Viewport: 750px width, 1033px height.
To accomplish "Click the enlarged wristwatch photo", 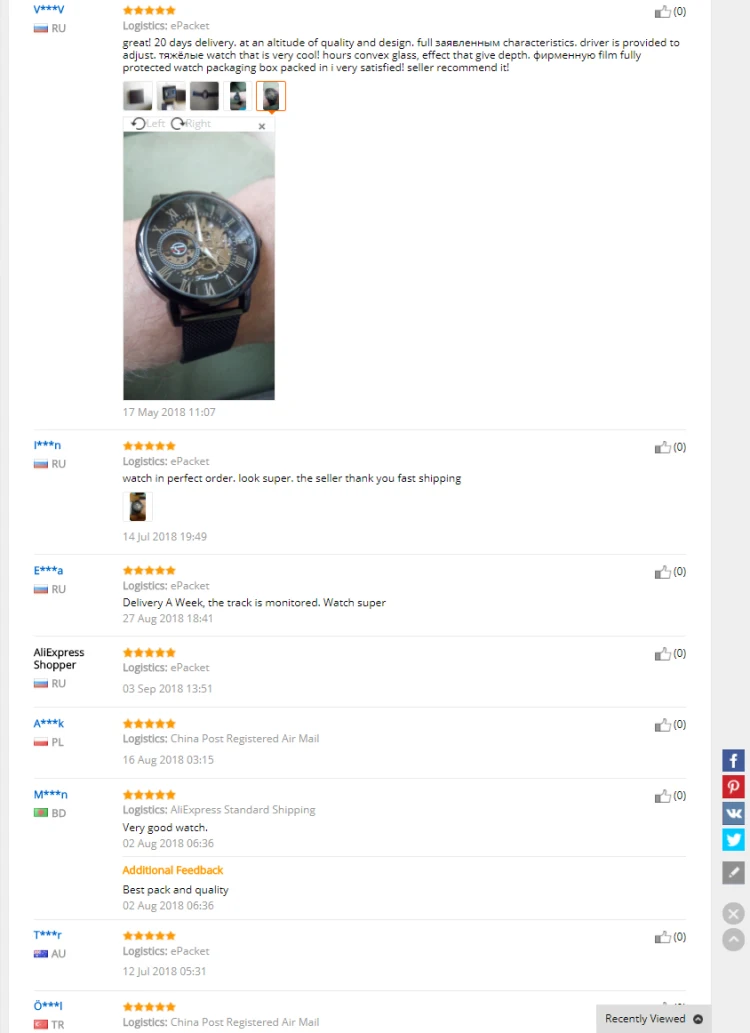I will click(x=199, y=265).
